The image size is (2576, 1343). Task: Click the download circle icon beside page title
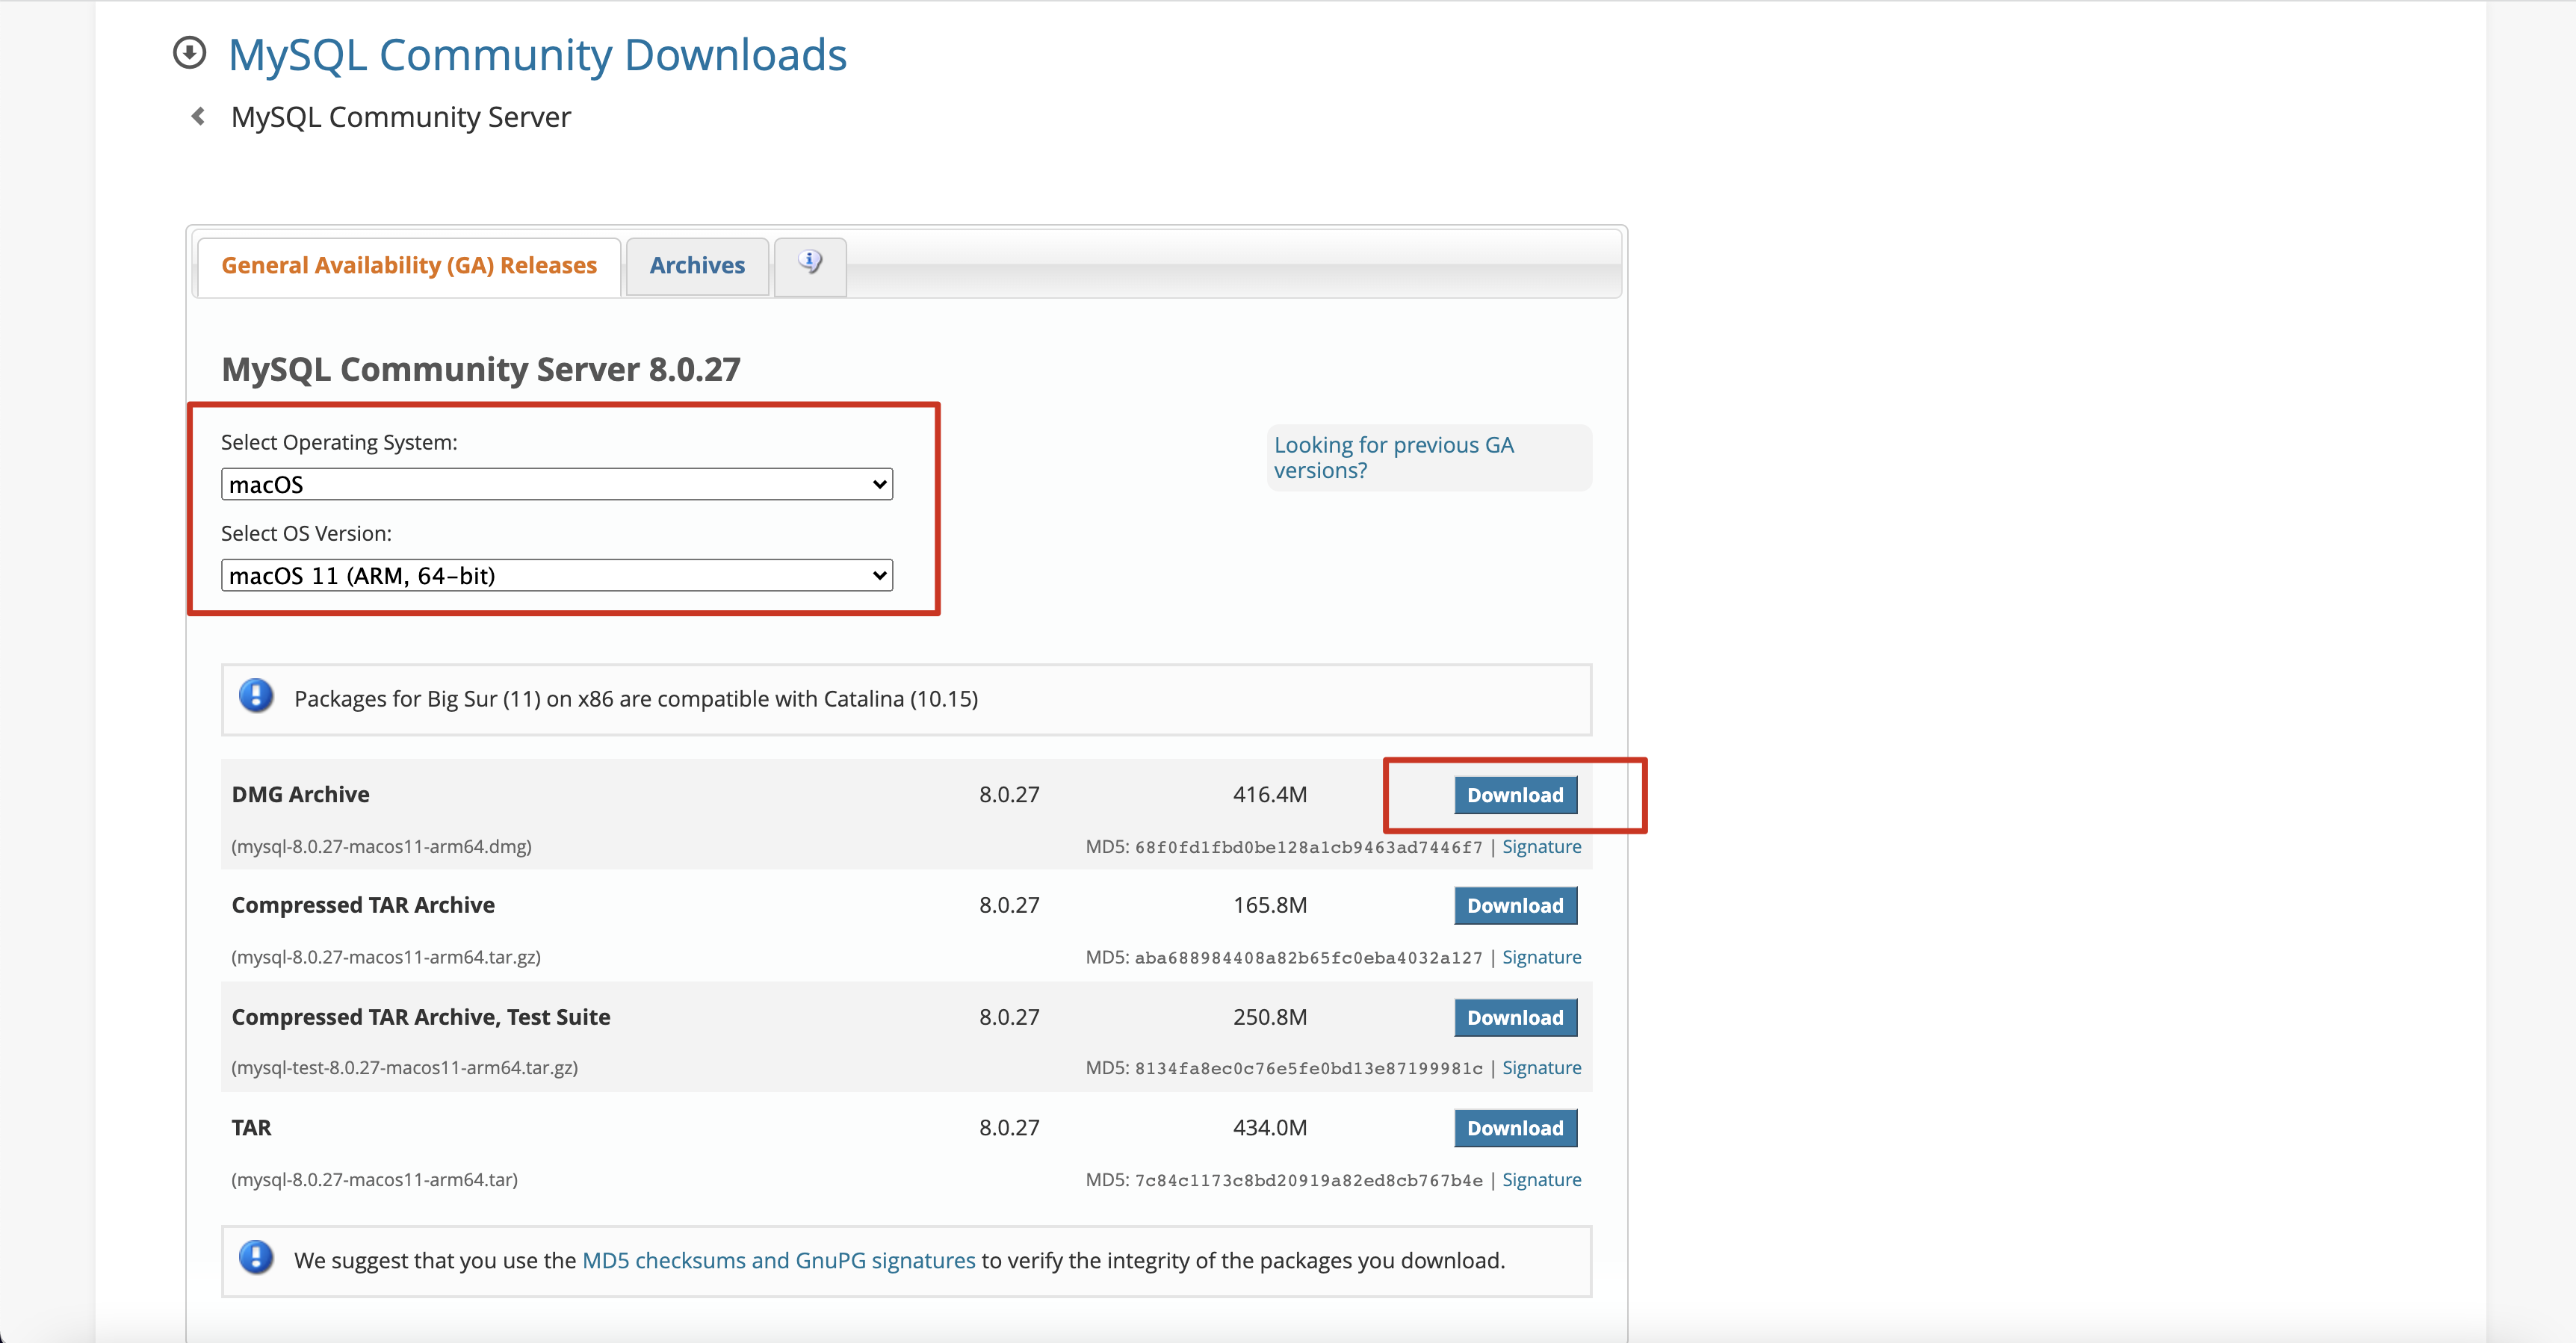tap(189, 53)
